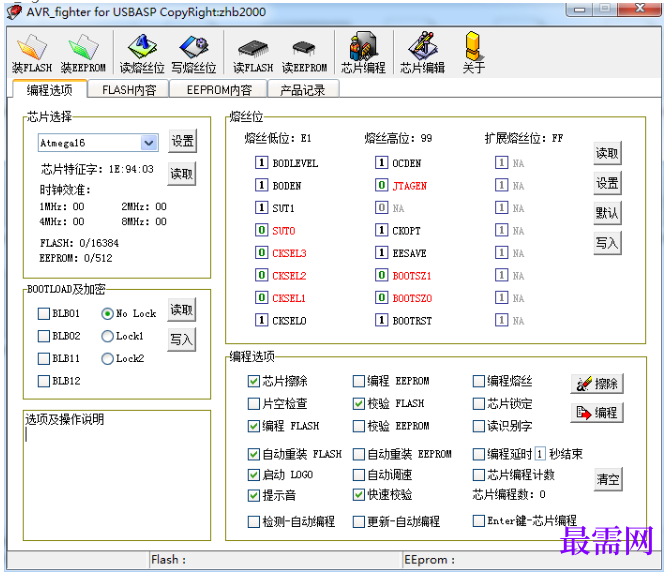The height and width of the screenshot is (572, 672).
Task: Toggle the SUT1 fuse bit
Action: [x=261, y=208]
